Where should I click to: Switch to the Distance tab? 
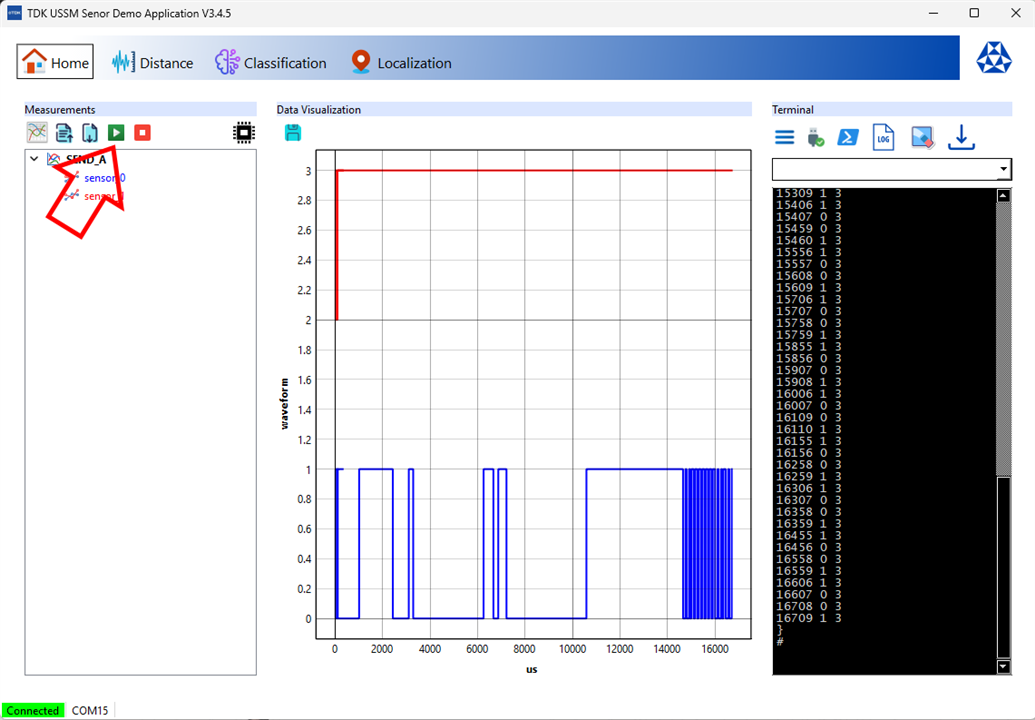point(153,63)
